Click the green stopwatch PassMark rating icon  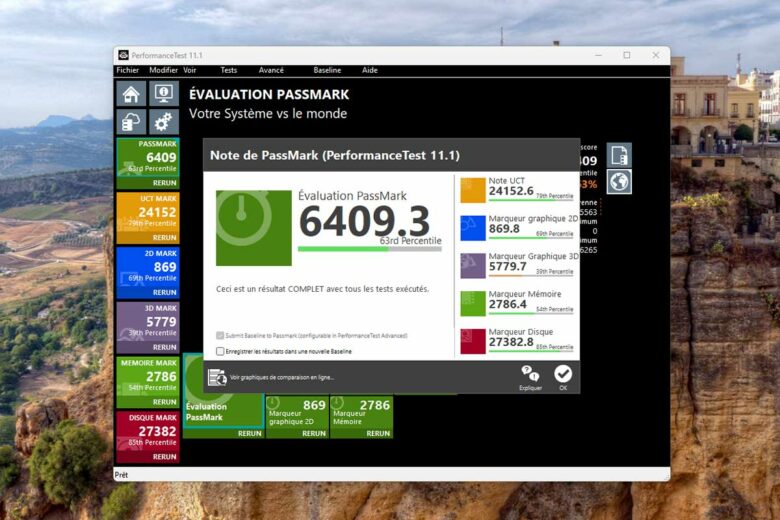[x=254, y=228]
